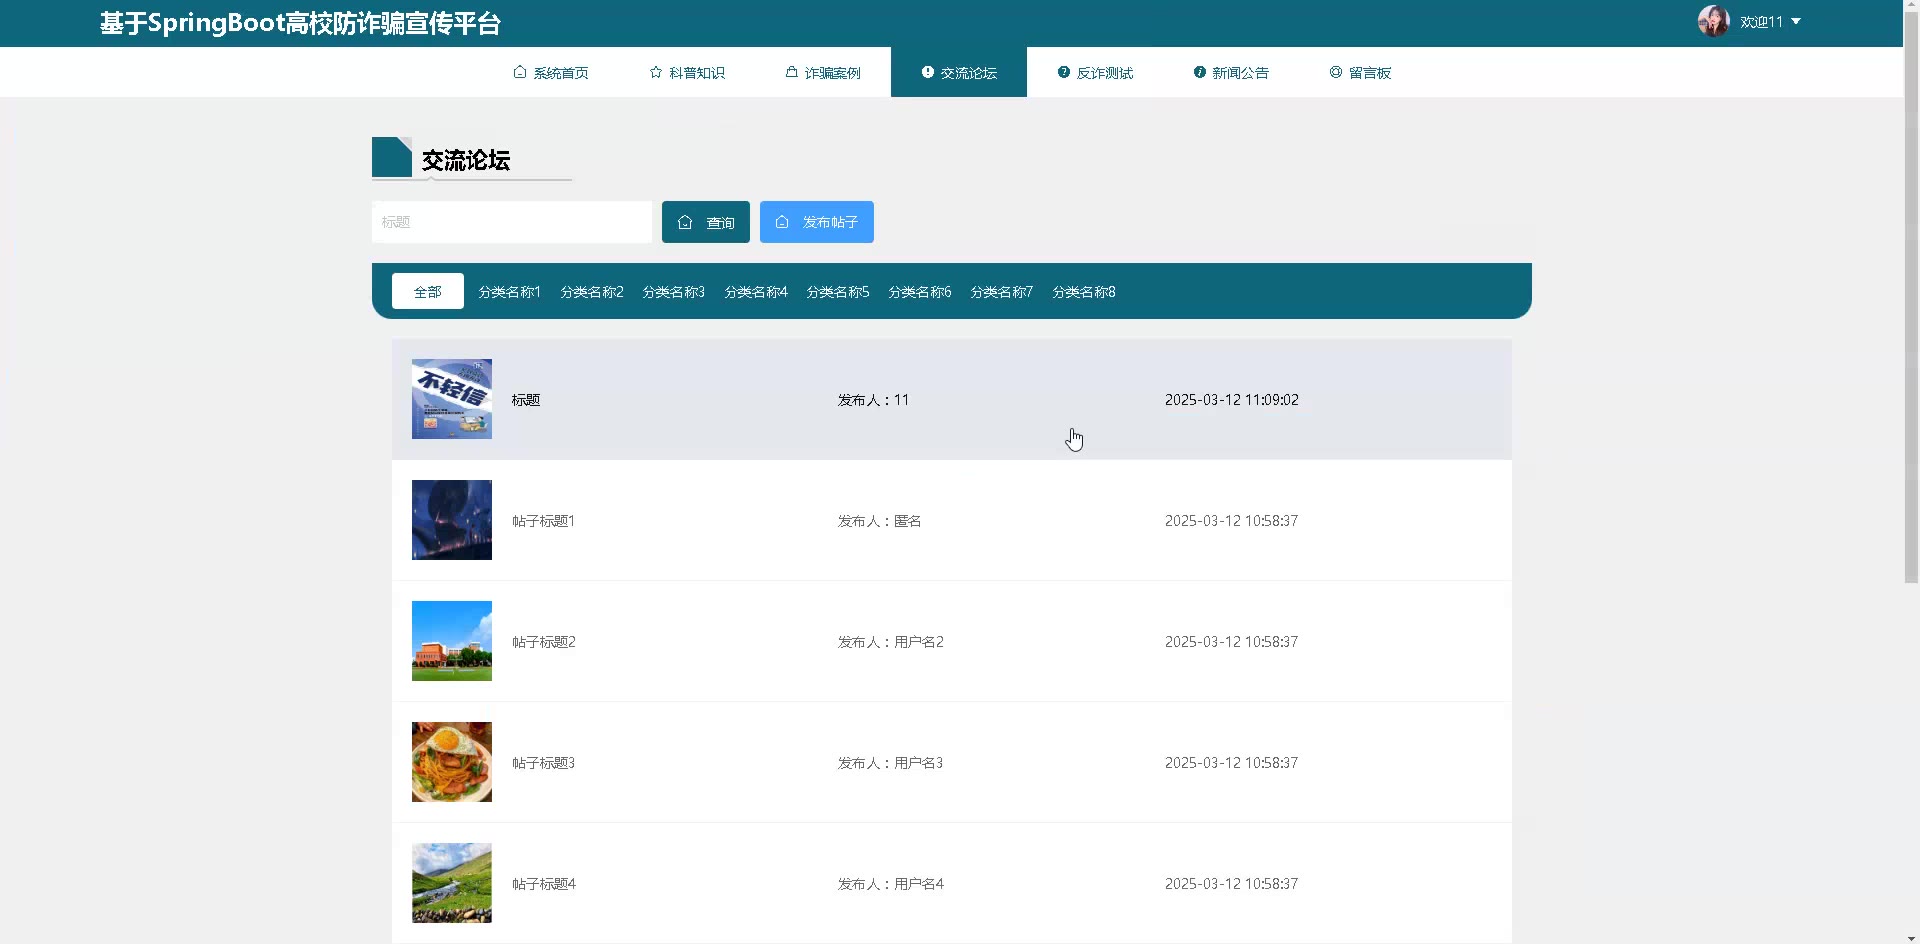Filter posts by 分类名称1
The height and width of the screenshot is (944, 1920).
[509, 292]
